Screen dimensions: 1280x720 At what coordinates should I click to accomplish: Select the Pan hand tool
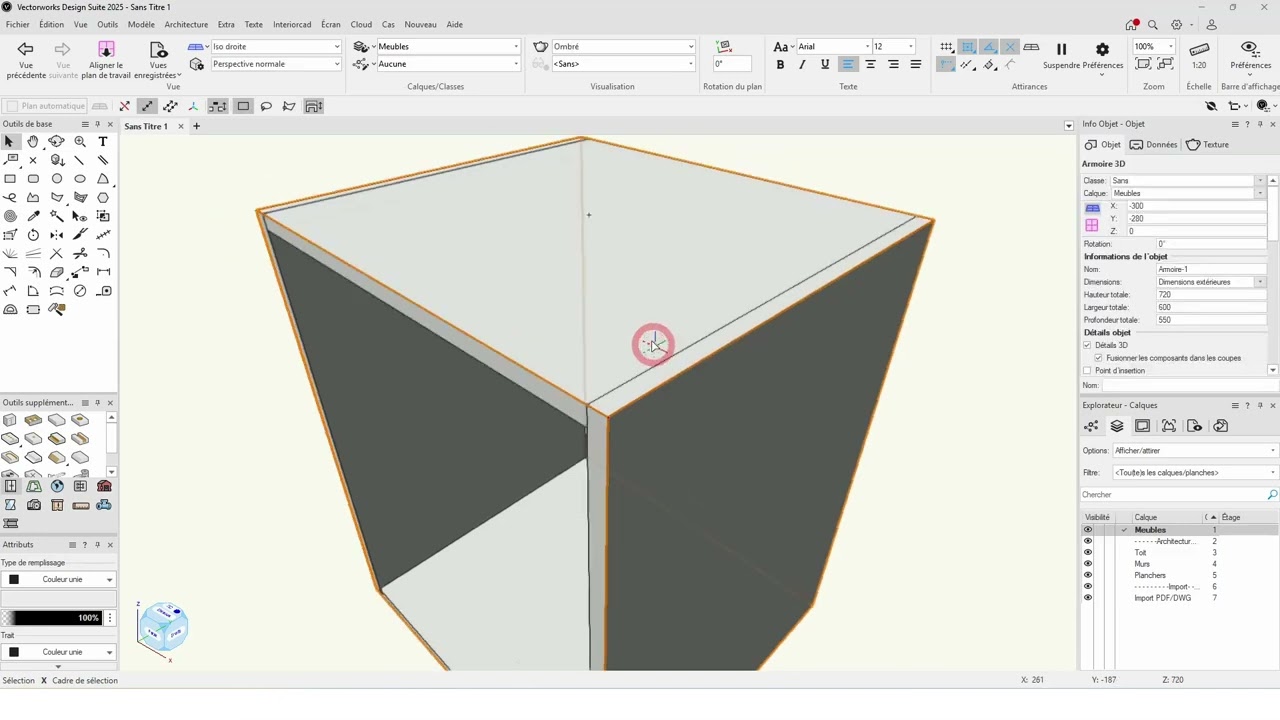coord(33,142)
